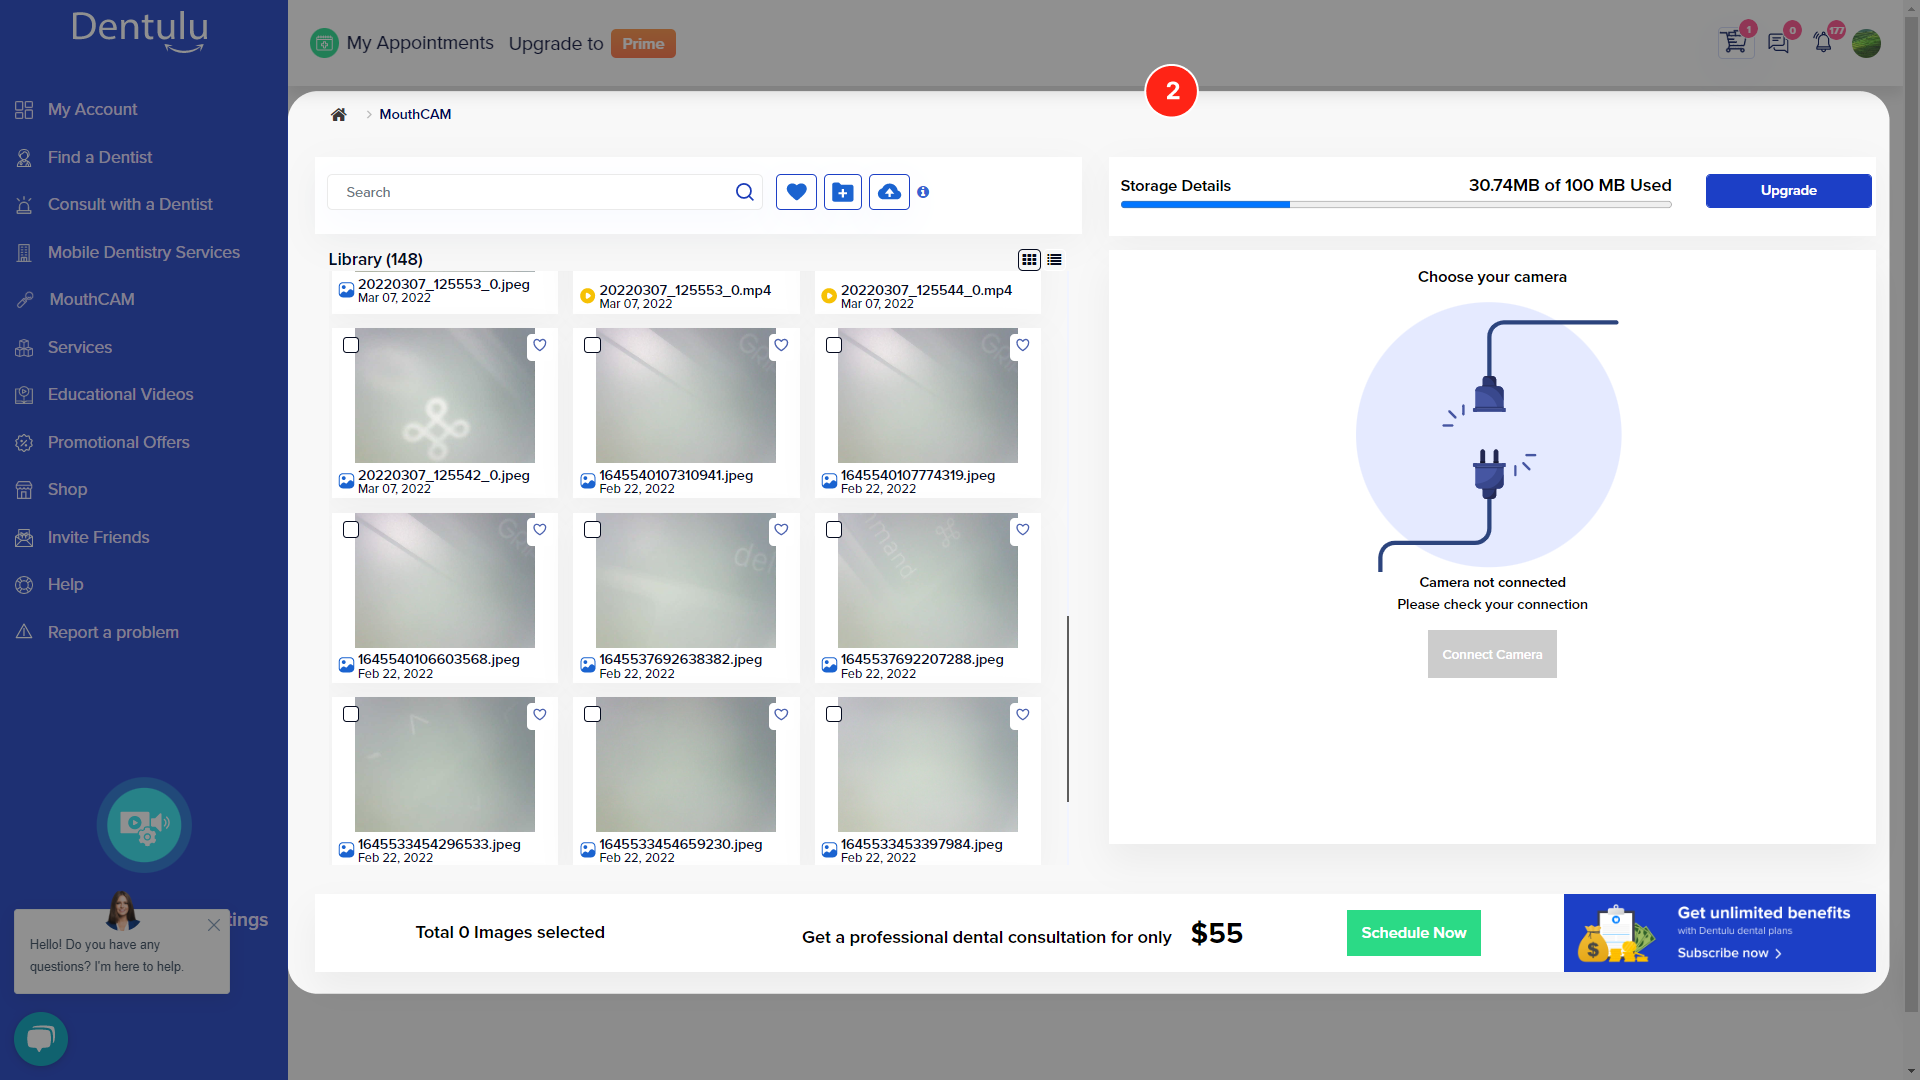The image size is (1920, 1080).
Task: Open the Shop menu item
Action: coord(67,489)
